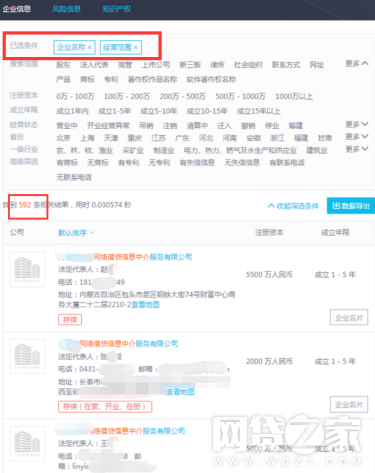
Task: Filter province 广东
Action: pyautogui.click(x=182, y=138)
